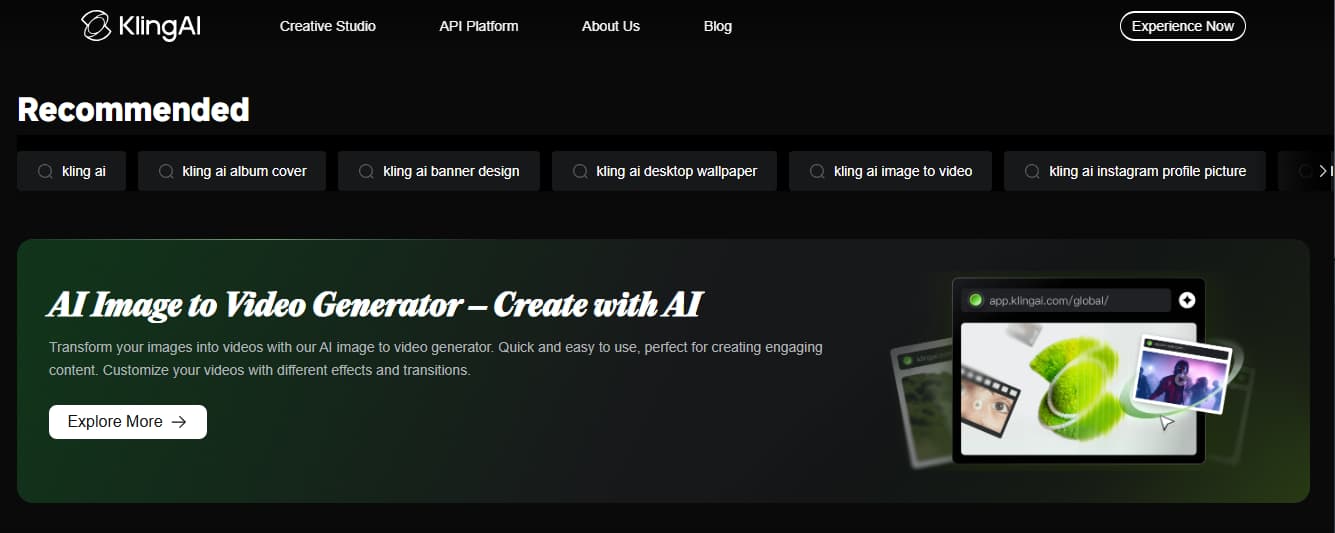Click search icon on 'kling ai banner design'
The height and width of the screenshot is (533, 1335).
tap(366, 171)
